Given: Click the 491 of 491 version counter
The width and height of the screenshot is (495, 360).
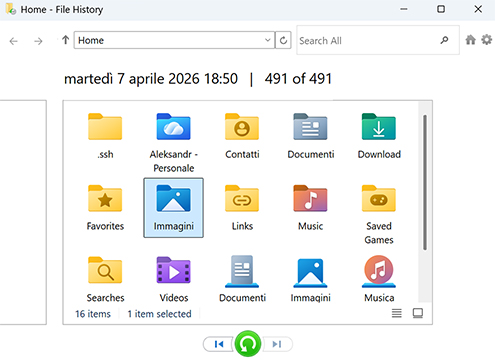Looking at the screenshot, I should click(298, 79).
